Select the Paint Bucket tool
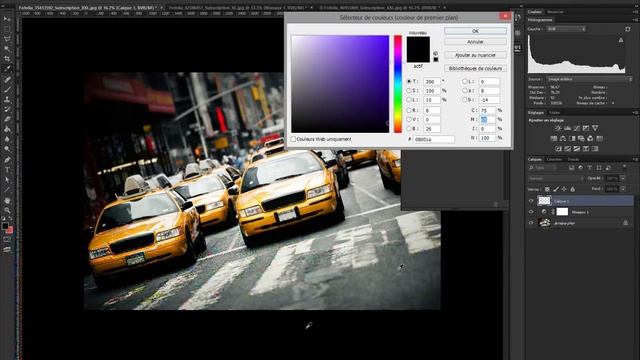This screenshot has width=640, height=360. pyautogui.click(x=7, y=129)
